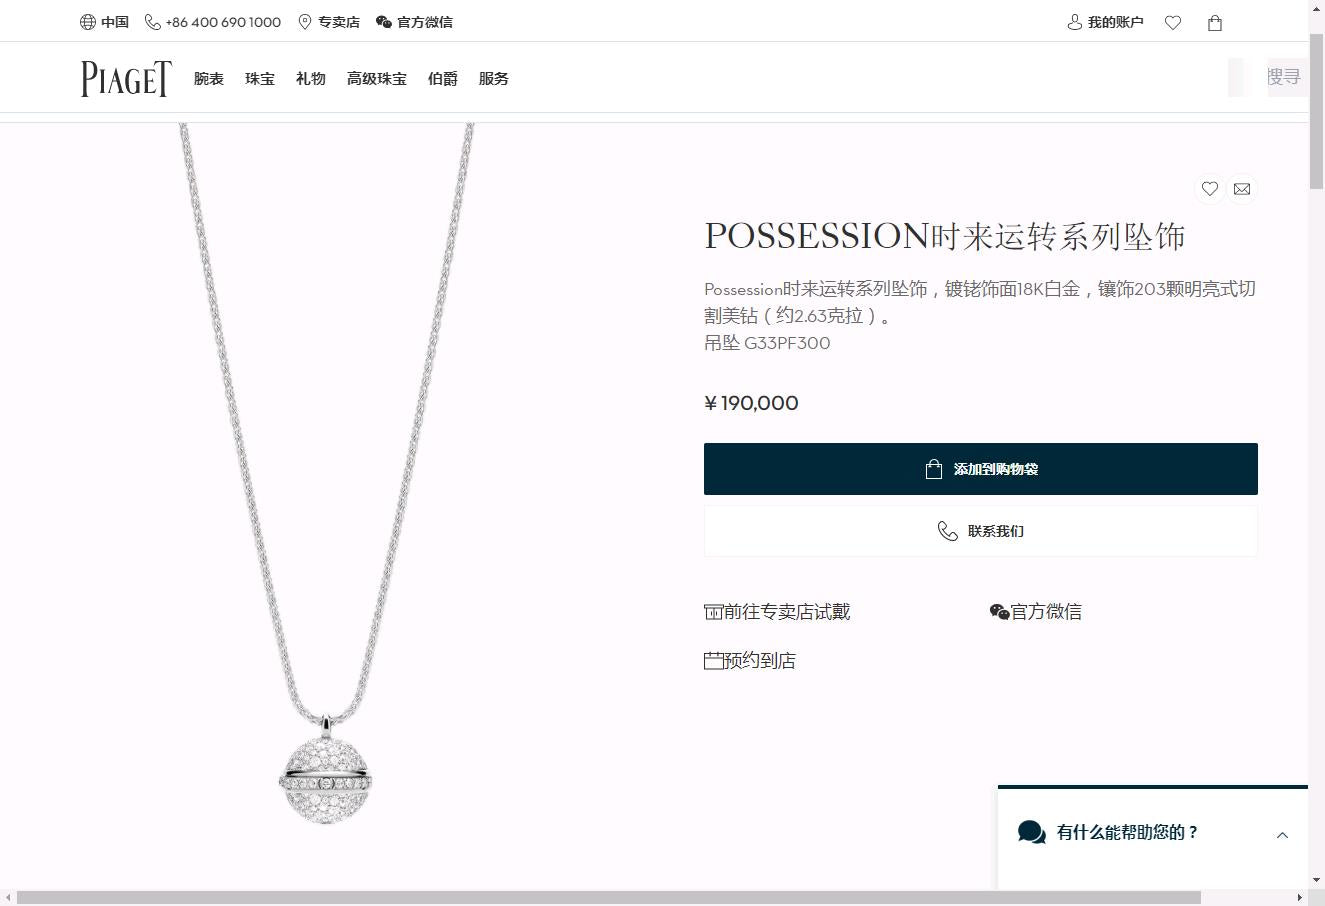Click the 专卖店 store locator link
This screenshot has height=906, width=1325.
tap(329, 22)
